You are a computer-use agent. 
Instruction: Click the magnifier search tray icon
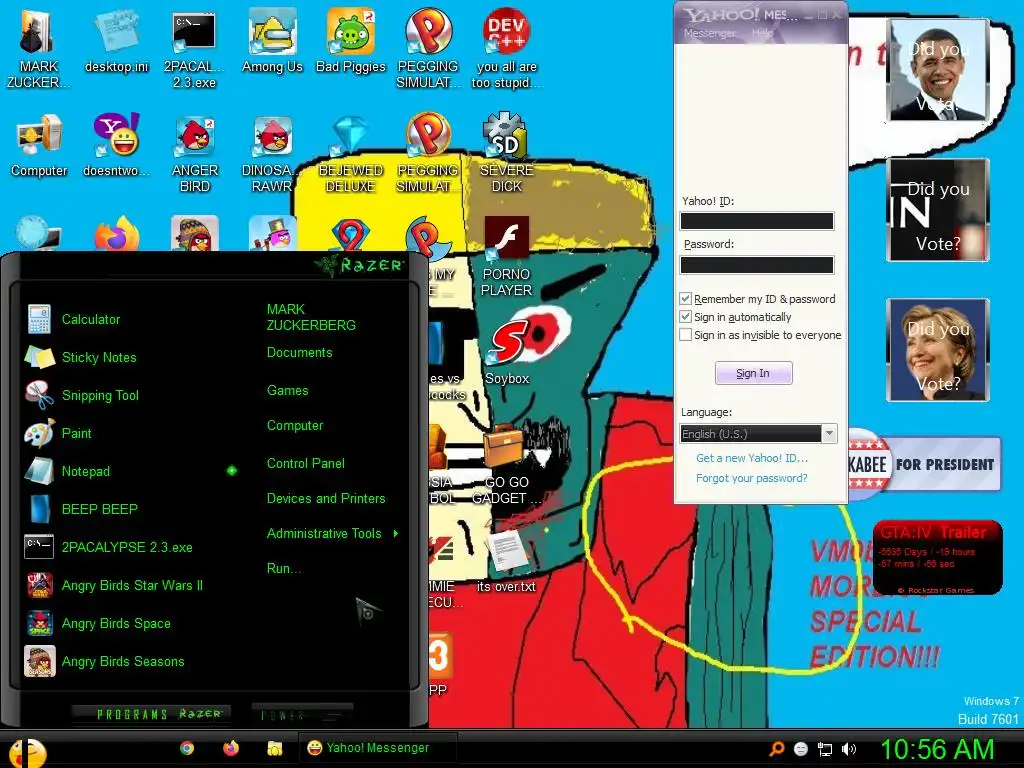(x=777, y=749)
